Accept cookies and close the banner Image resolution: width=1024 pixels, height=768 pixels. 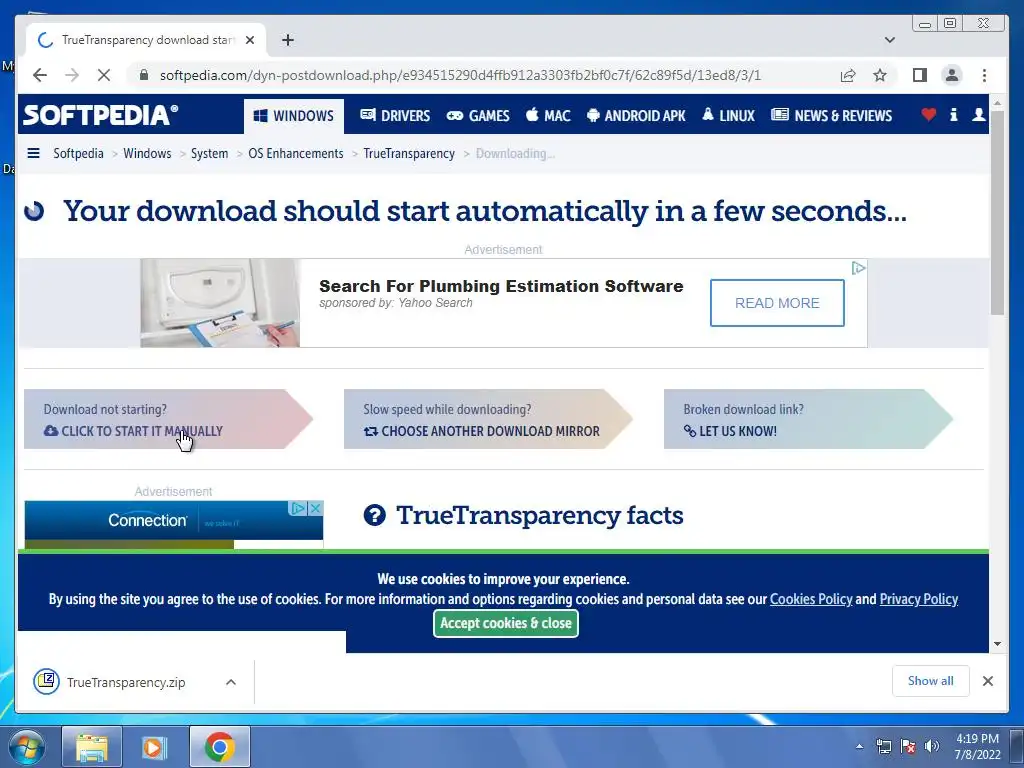pos(505,623)
